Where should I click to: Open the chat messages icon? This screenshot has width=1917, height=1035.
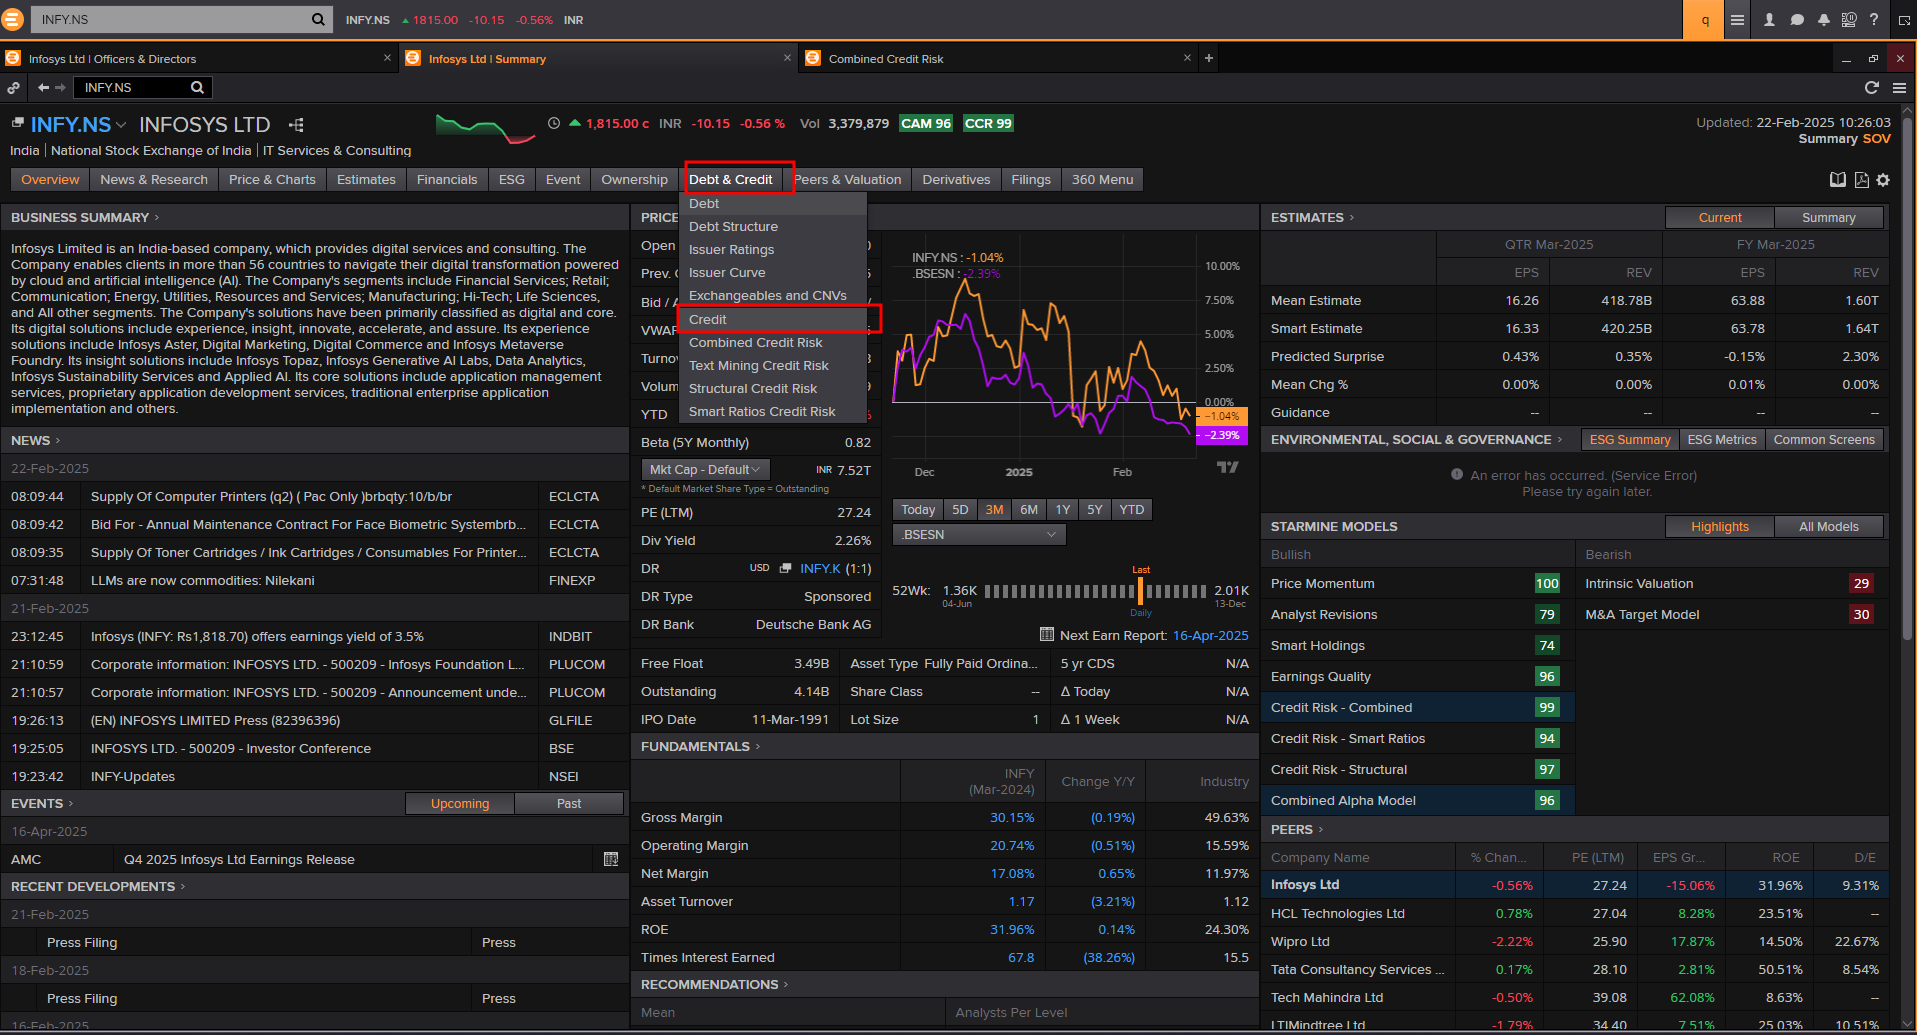pyautogui.click(x=1797, y=20)
